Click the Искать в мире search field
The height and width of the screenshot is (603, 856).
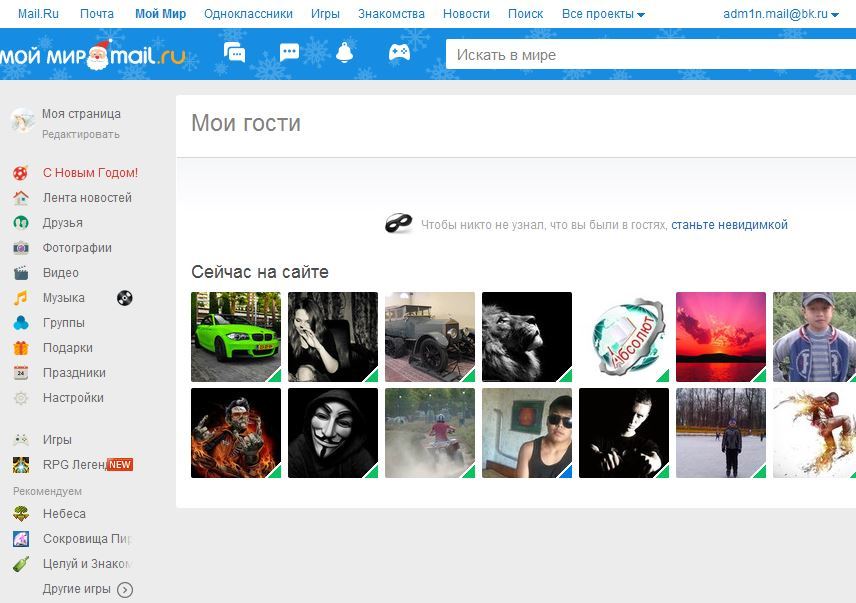[651, 55]
